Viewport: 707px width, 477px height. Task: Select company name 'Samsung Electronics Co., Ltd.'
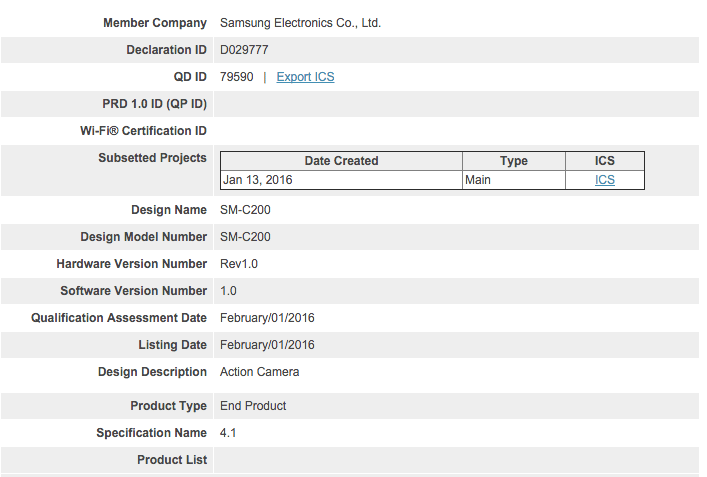300,23
